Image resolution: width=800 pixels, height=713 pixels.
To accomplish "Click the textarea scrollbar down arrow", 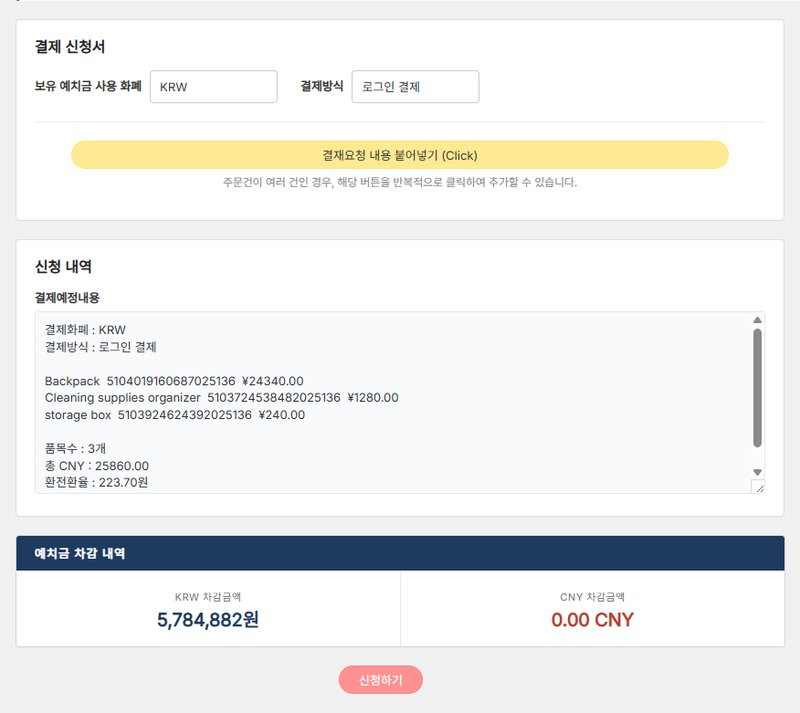I will 757,472.
